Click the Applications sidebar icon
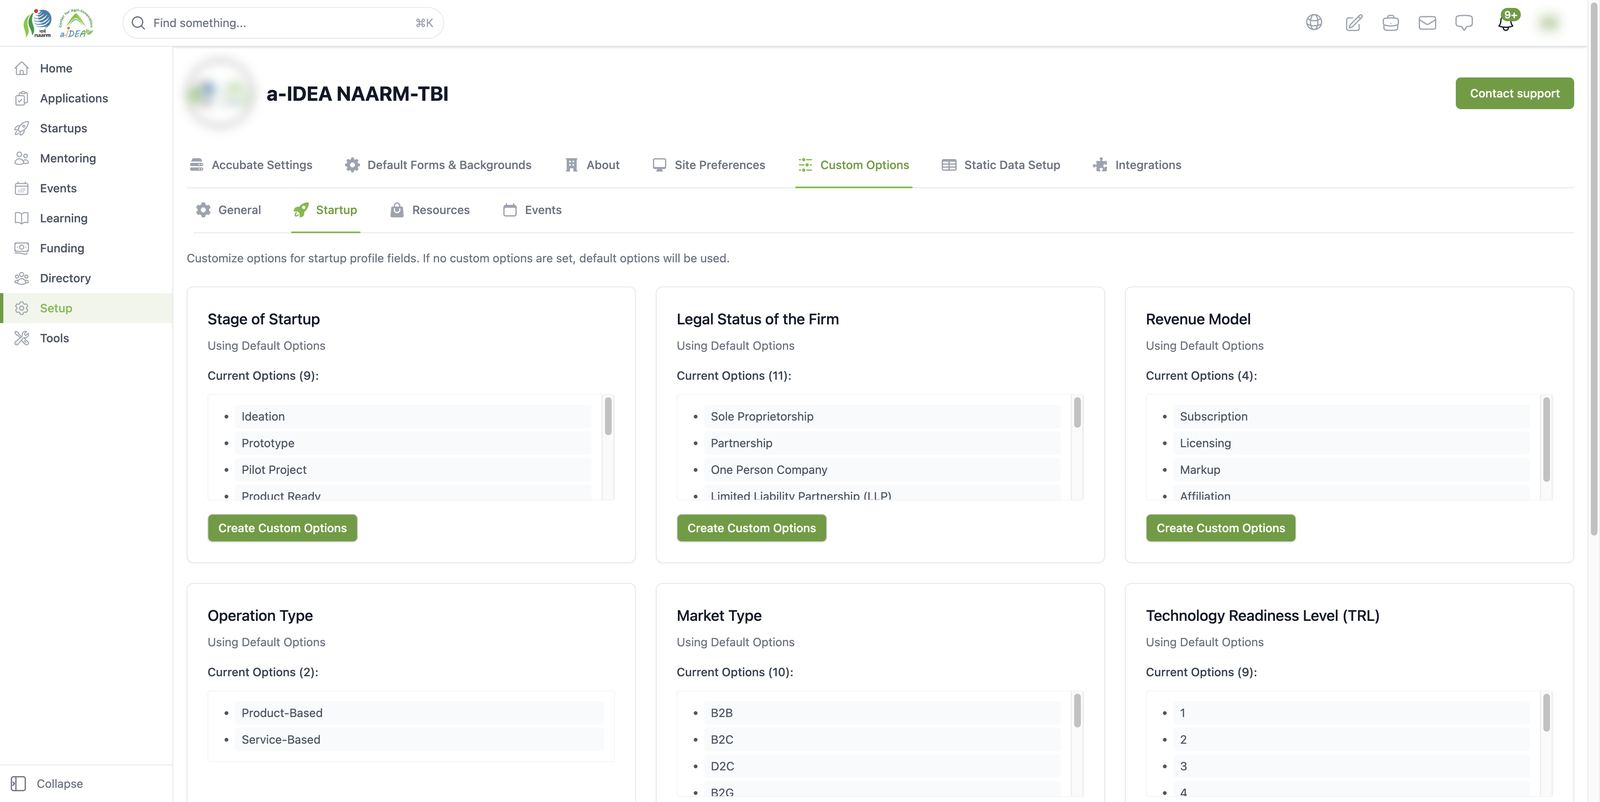 pos(22,98)
